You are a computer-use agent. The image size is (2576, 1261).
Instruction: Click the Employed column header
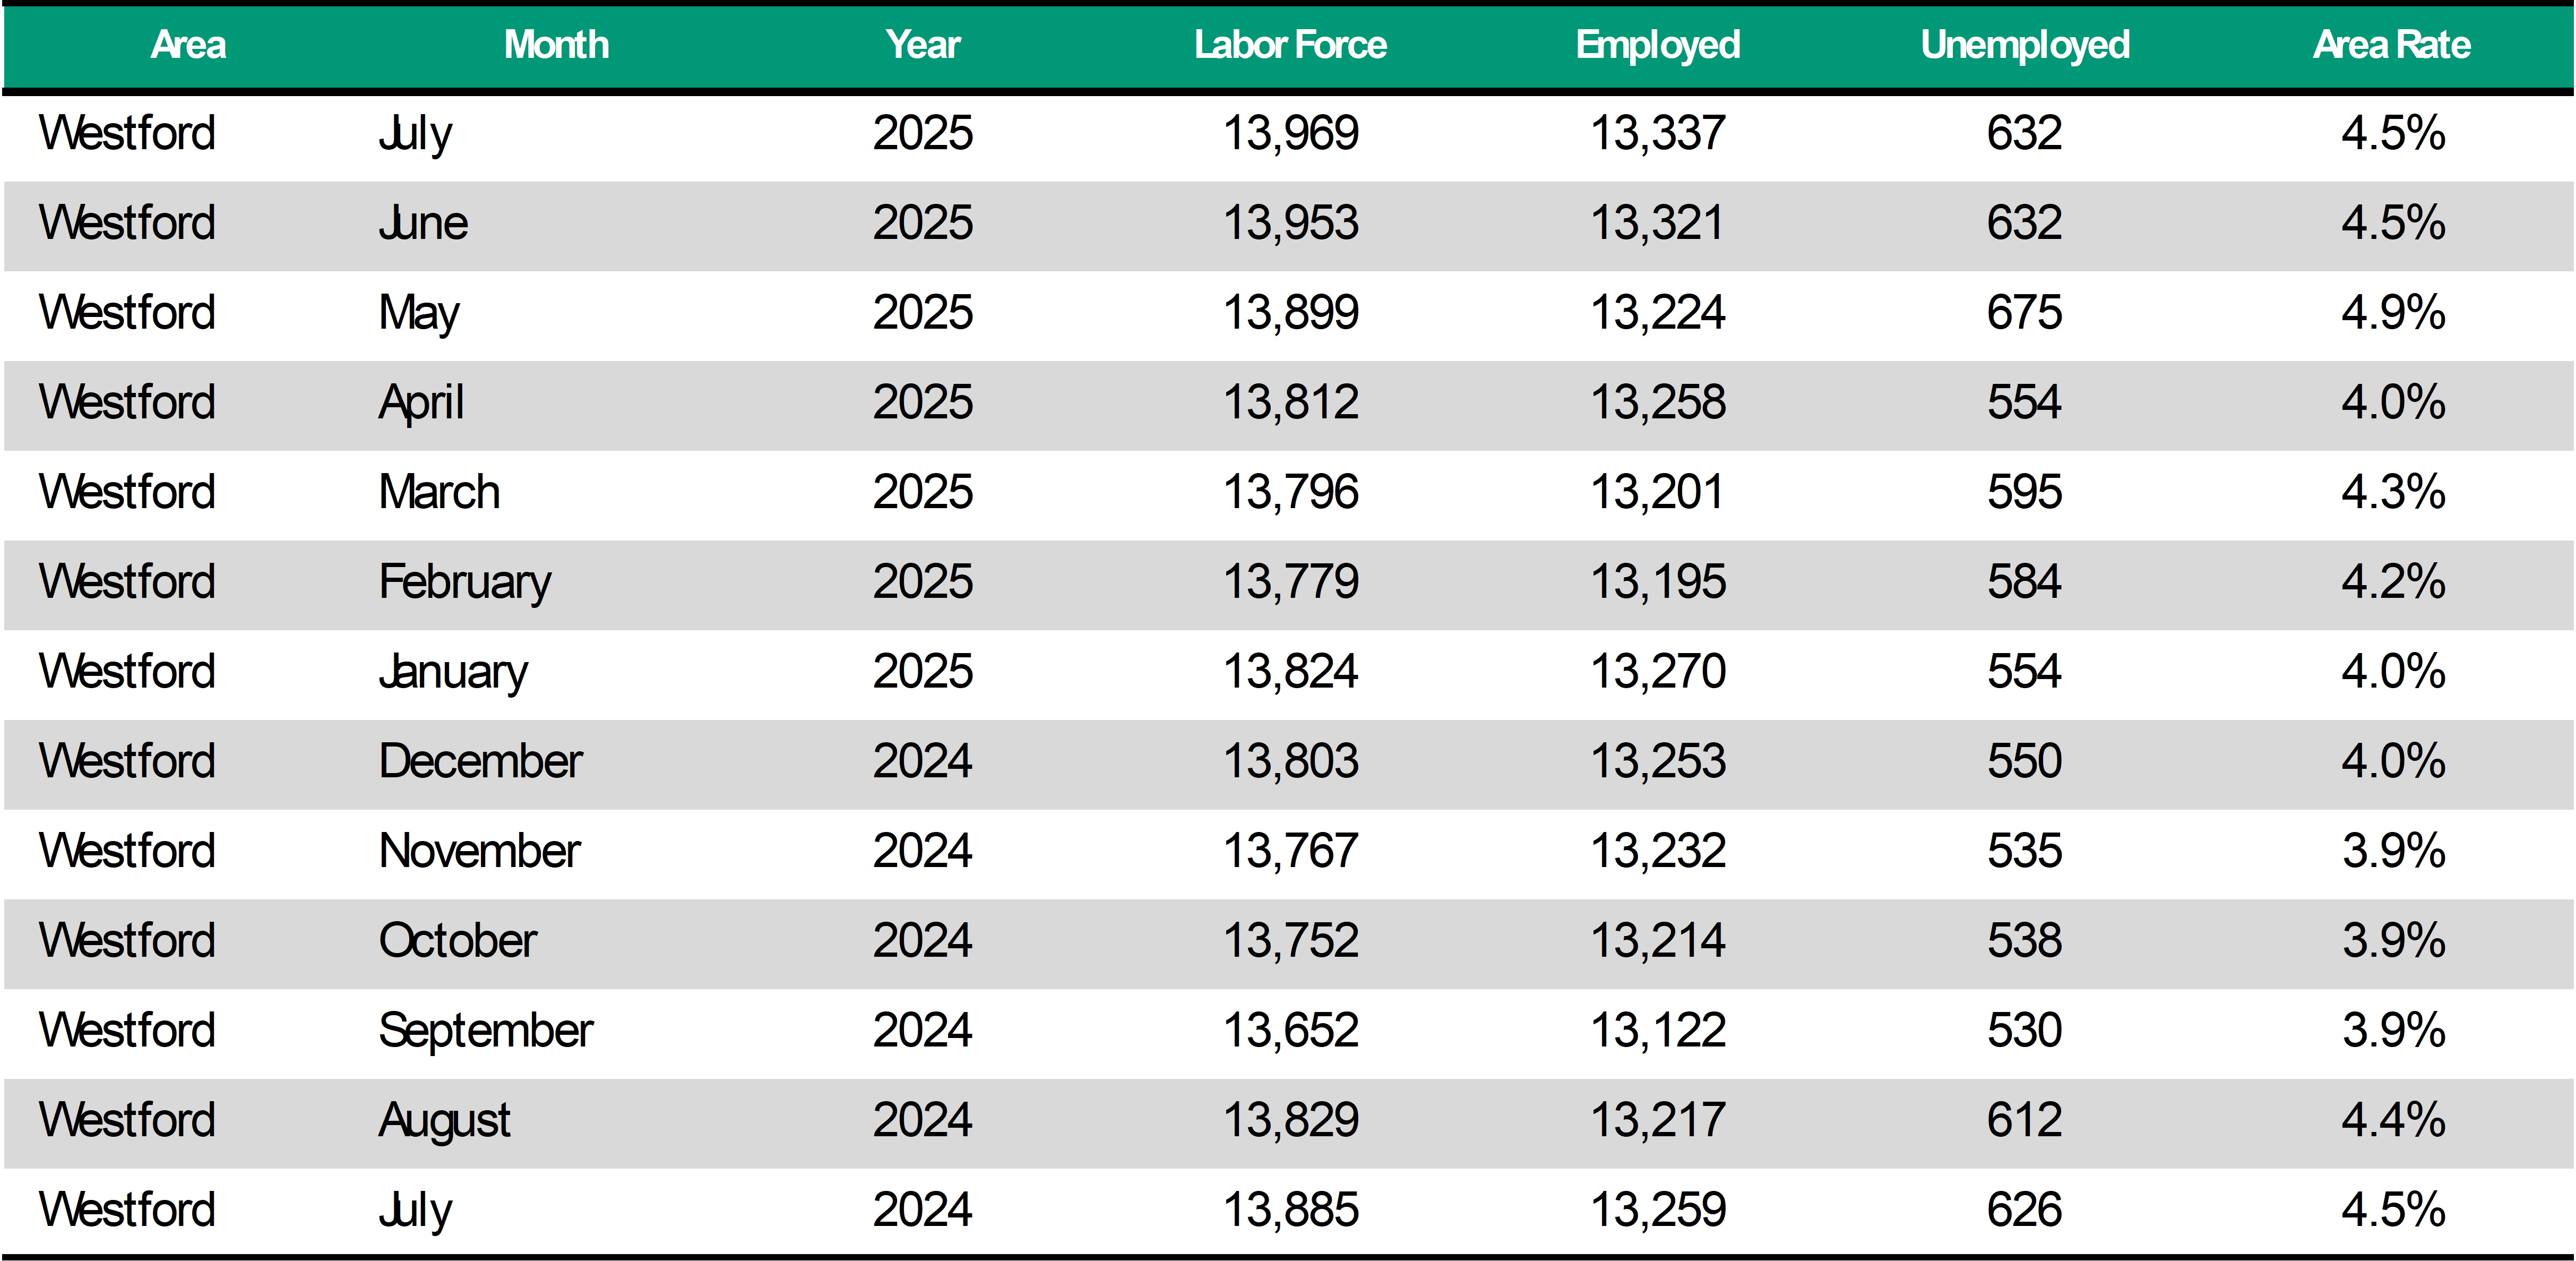click(x=1658, y=45)
